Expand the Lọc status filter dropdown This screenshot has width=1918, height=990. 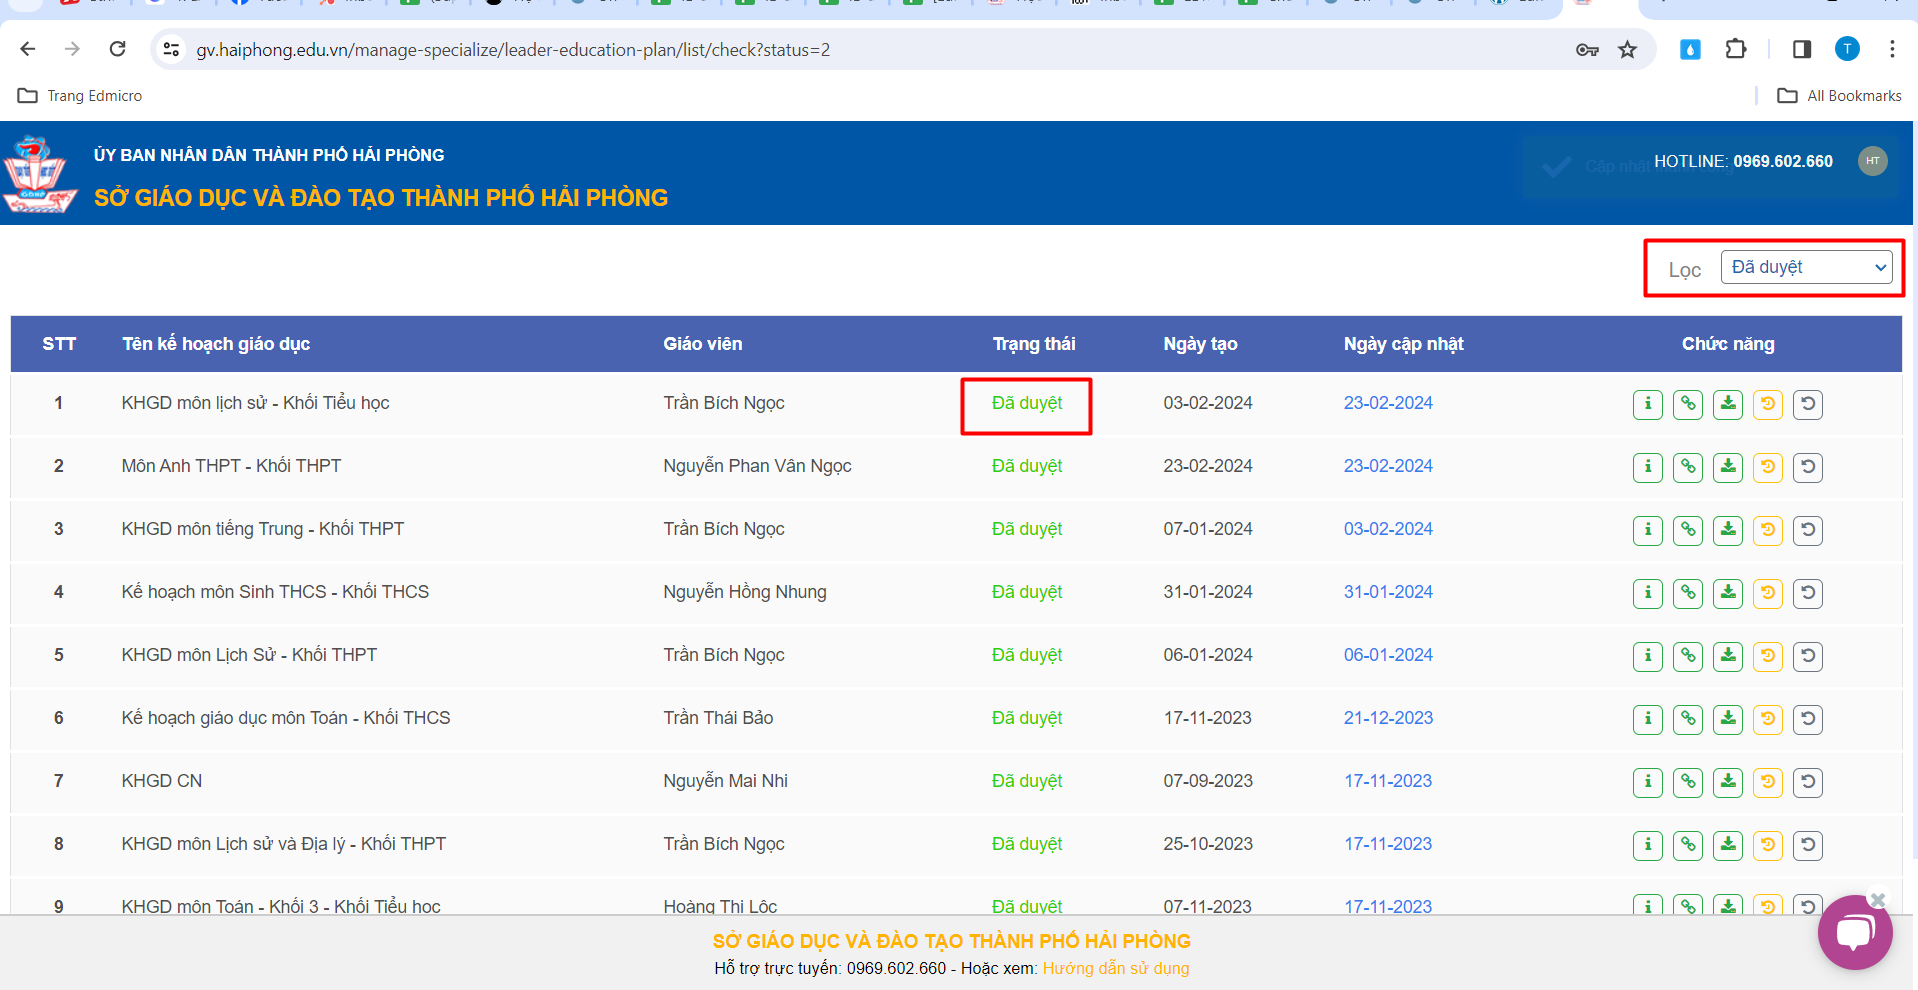[x=1806, y=267]
